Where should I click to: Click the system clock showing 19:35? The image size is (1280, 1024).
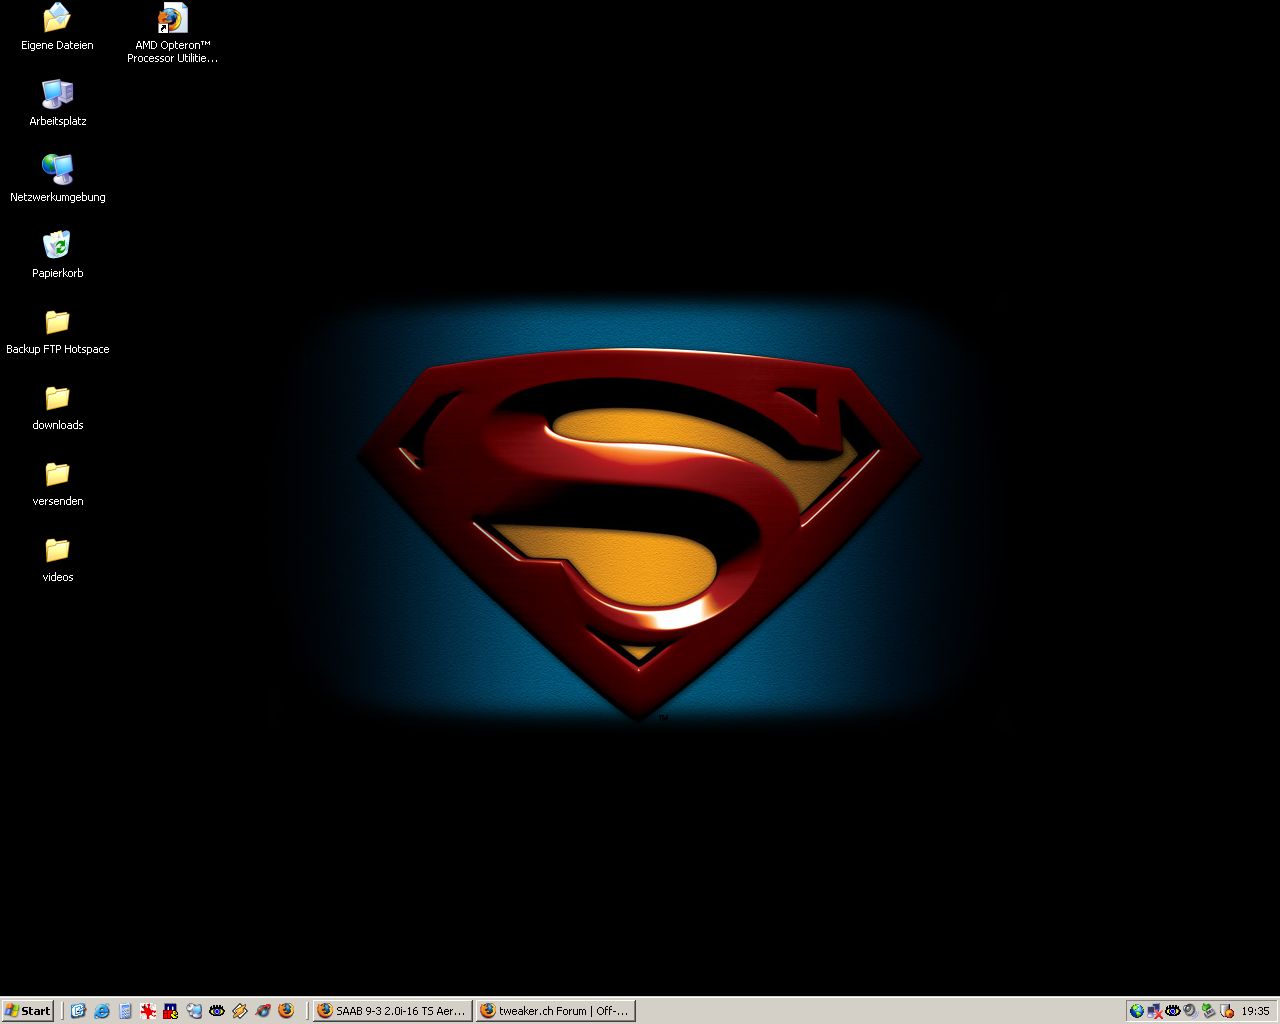point(1255,1011)
